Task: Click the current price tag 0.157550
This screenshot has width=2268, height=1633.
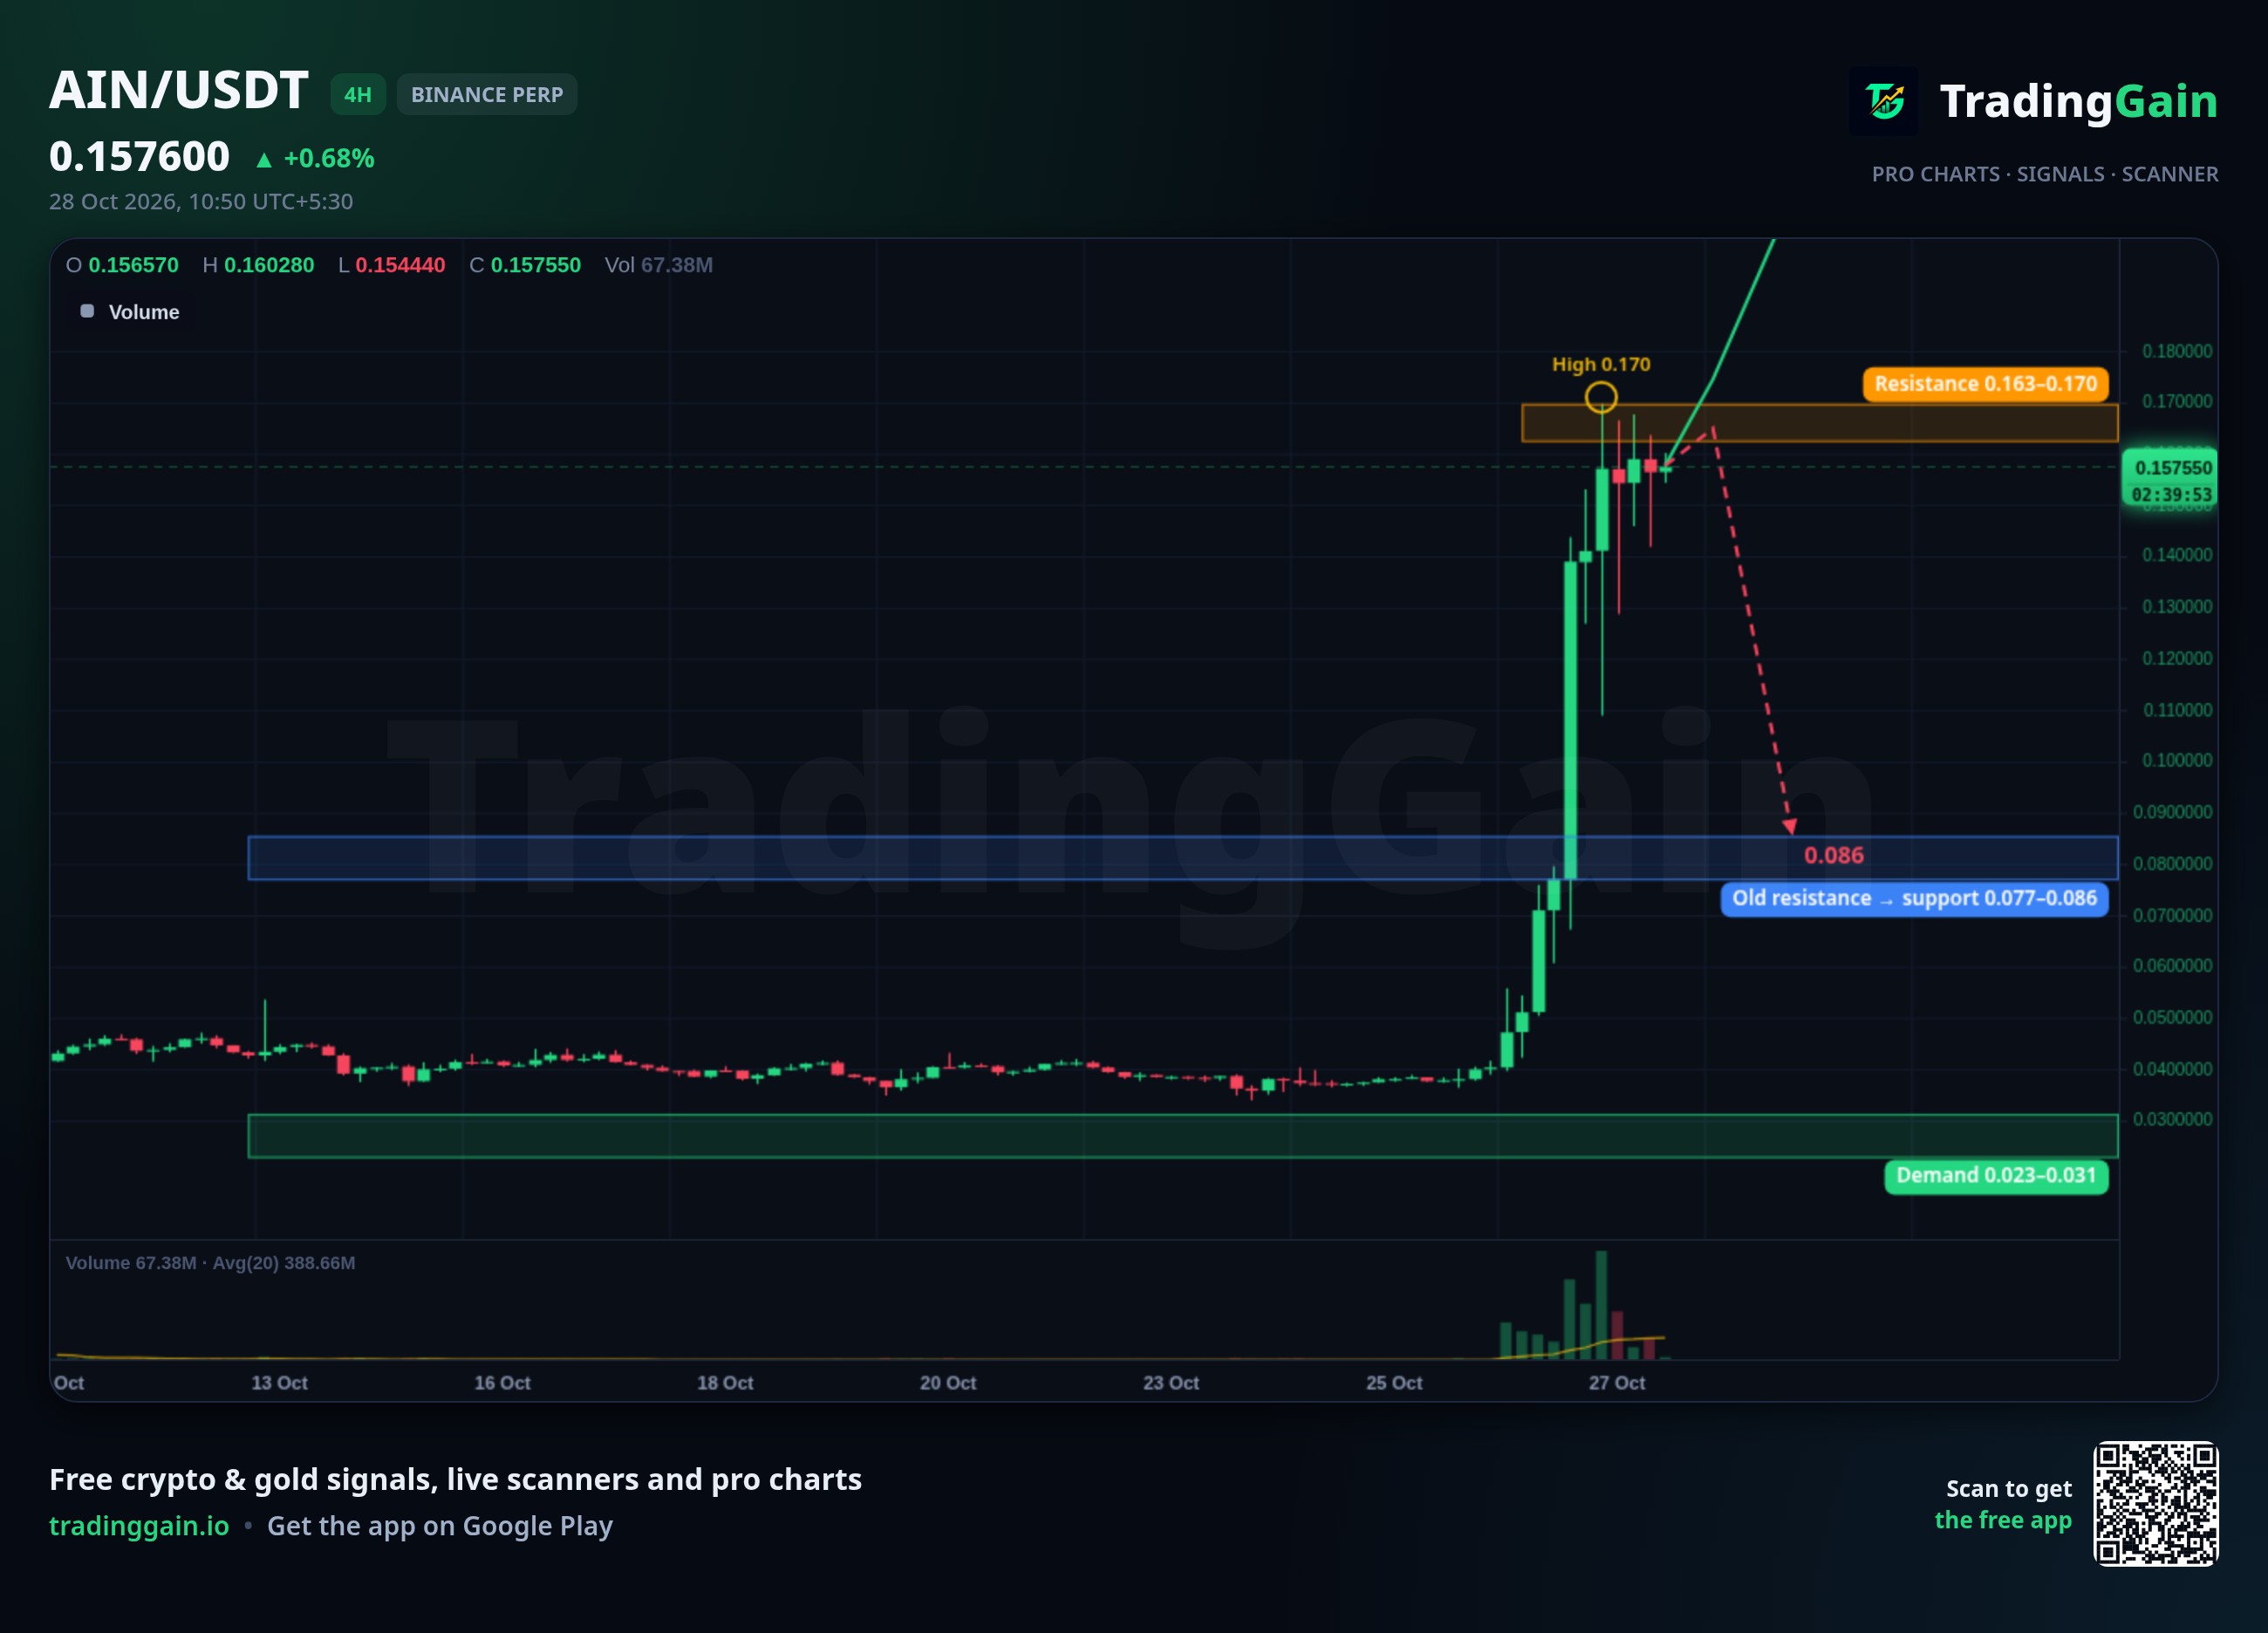Action: click(x=2173, y=467)
